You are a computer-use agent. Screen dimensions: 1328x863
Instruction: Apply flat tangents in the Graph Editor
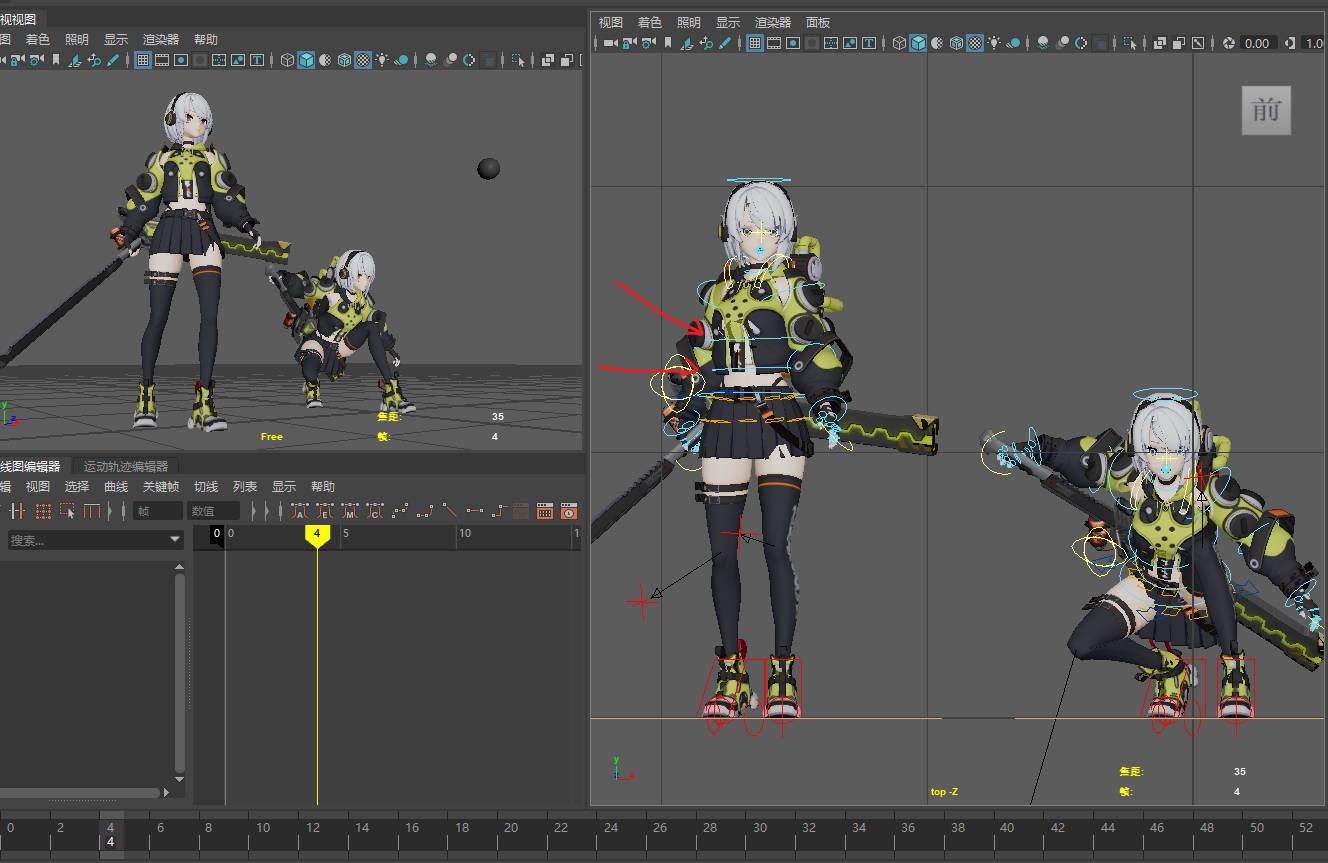474,511
